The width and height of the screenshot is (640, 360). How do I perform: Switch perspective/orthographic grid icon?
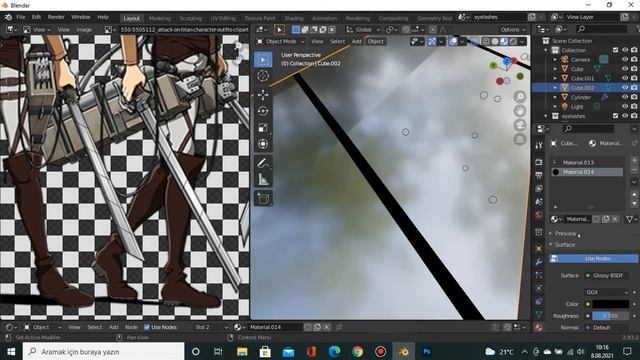point(520,140)
